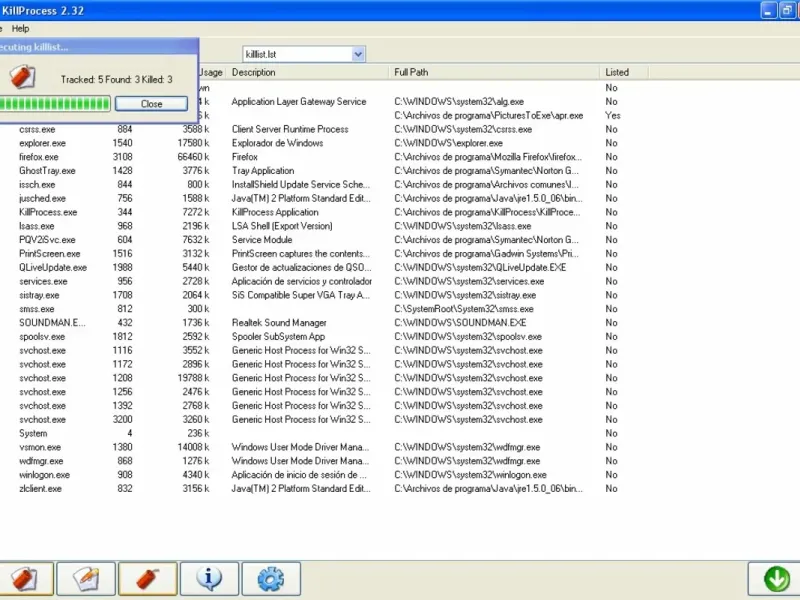The height and width of the screenshot is (600, 800).
Task: Sort by Listed column header
Action: click(624, 72)
